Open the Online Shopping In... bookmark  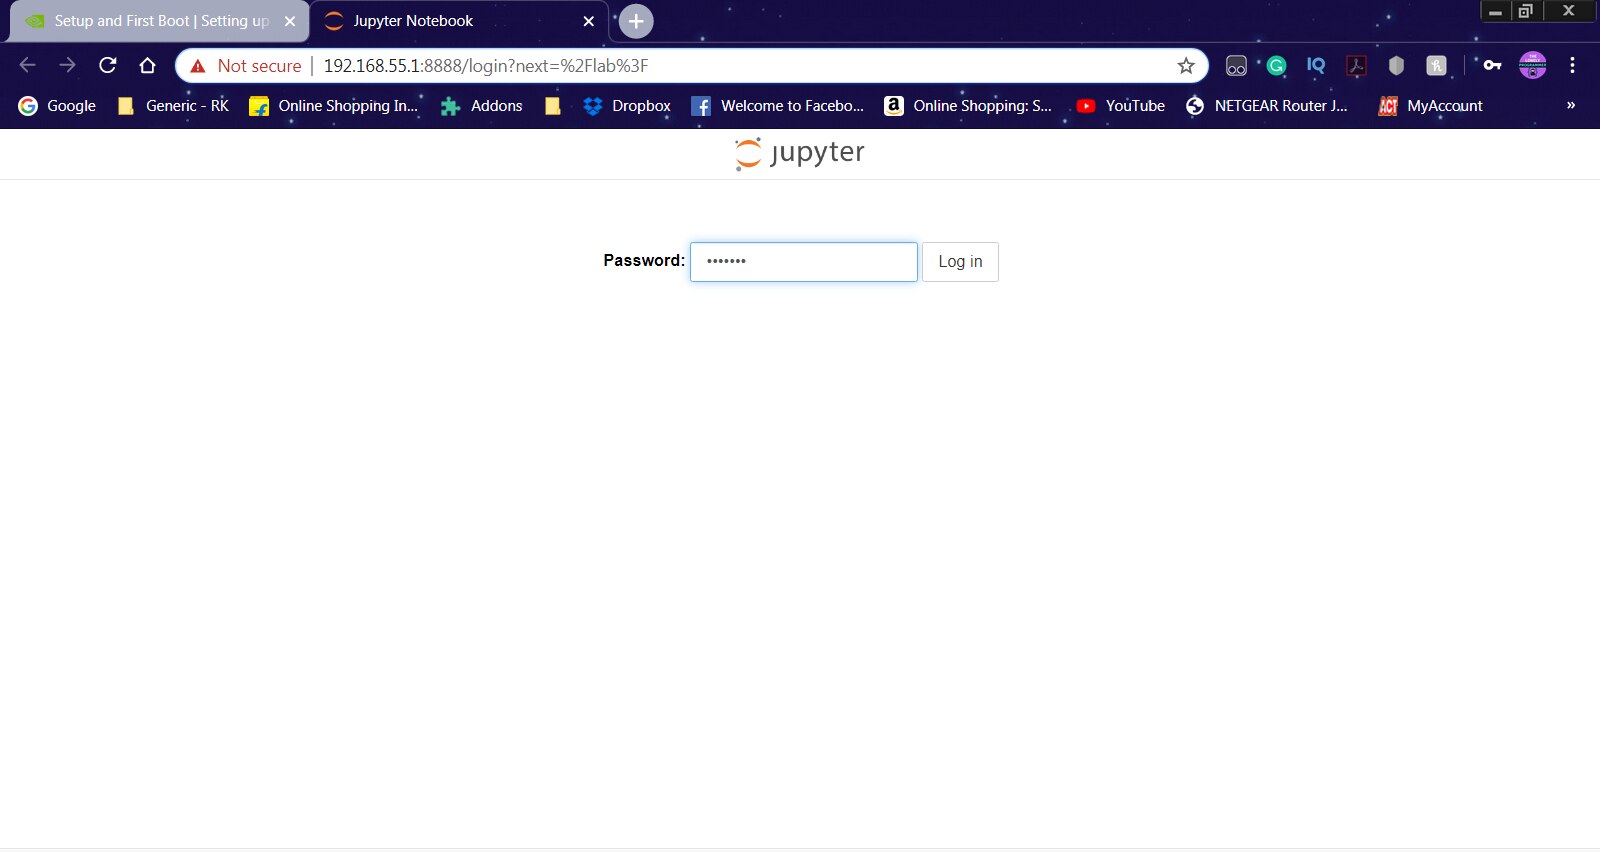(x=334, y=106)
